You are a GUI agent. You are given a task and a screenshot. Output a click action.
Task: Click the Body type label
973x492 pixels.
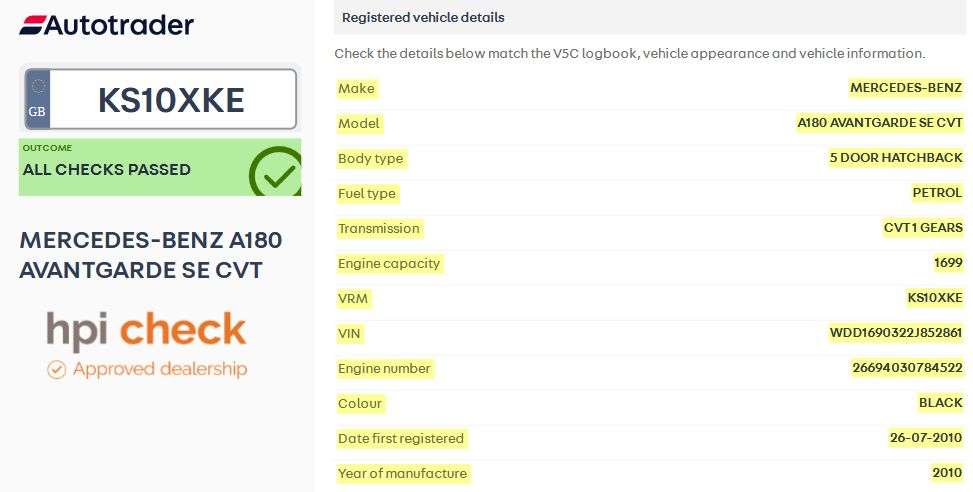[x=371, y=158]
